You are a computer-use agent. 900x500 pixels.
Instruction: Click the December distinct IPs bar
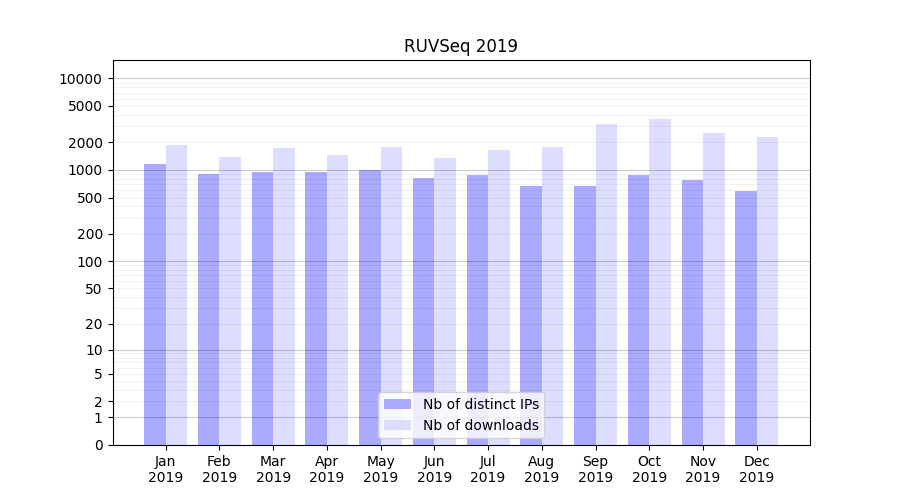coord(746,318)
